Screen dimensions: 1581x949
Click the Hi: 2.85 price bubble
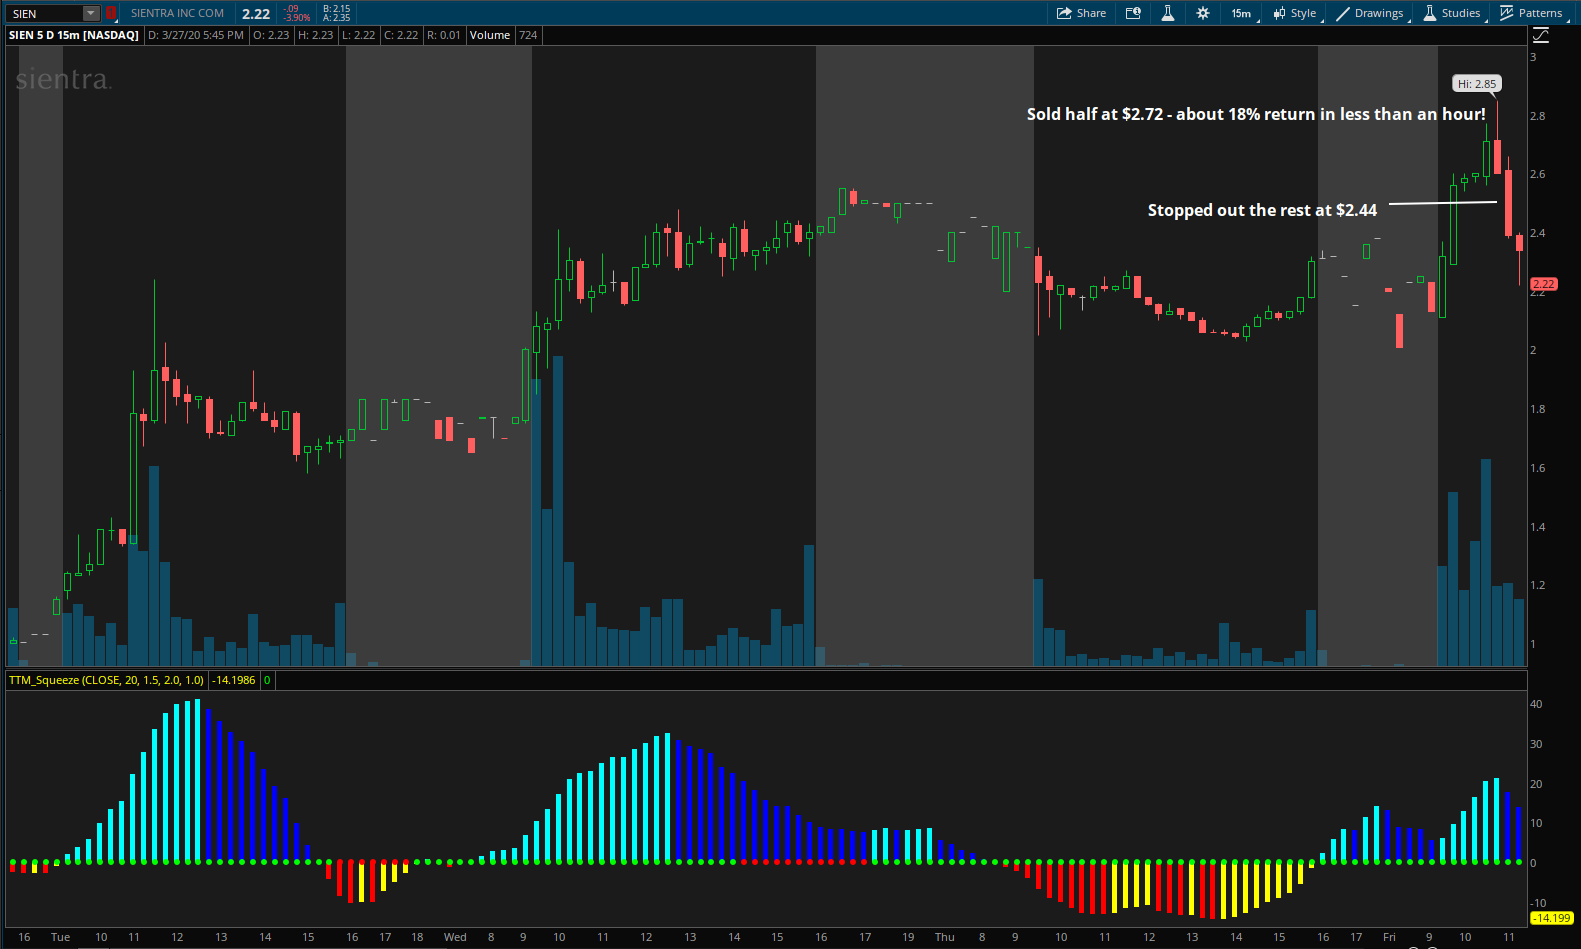click(x=1477, y=84)
